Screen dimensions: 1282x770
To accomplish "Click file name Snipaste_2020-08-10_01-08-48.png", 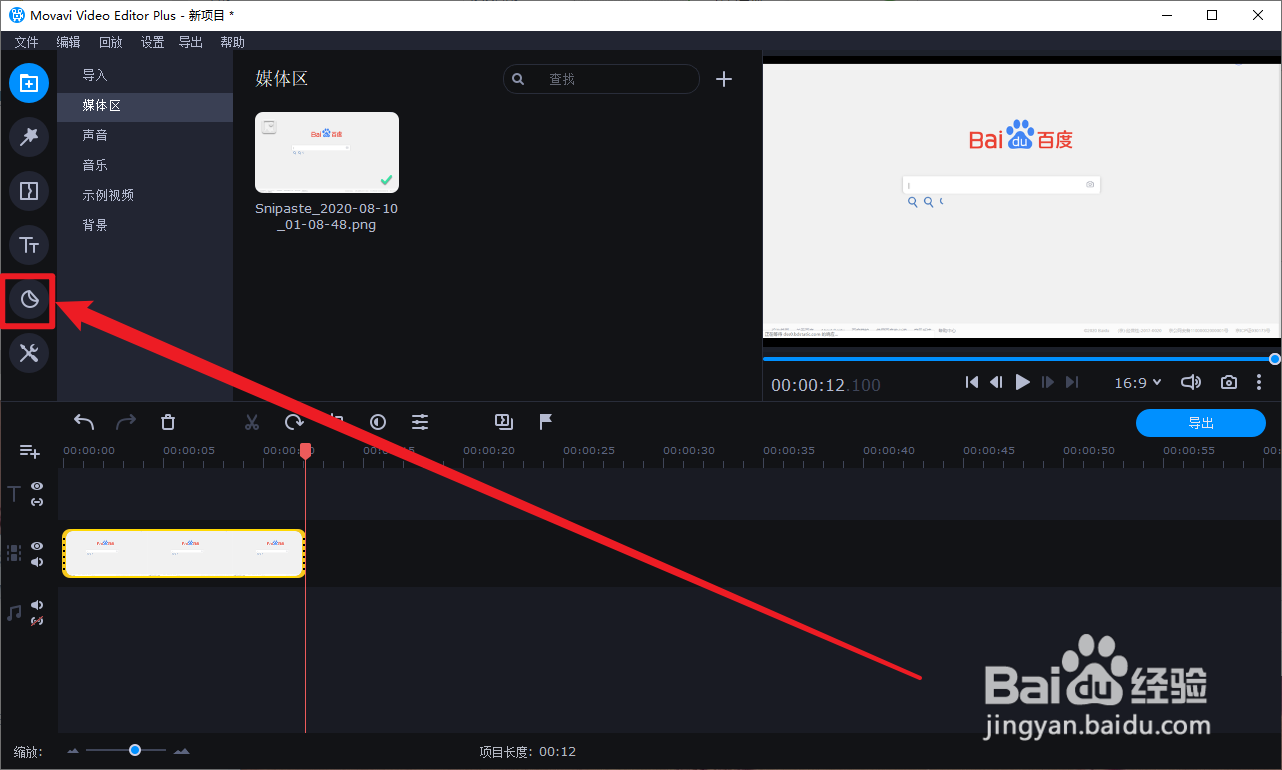I will pos(327,216).
